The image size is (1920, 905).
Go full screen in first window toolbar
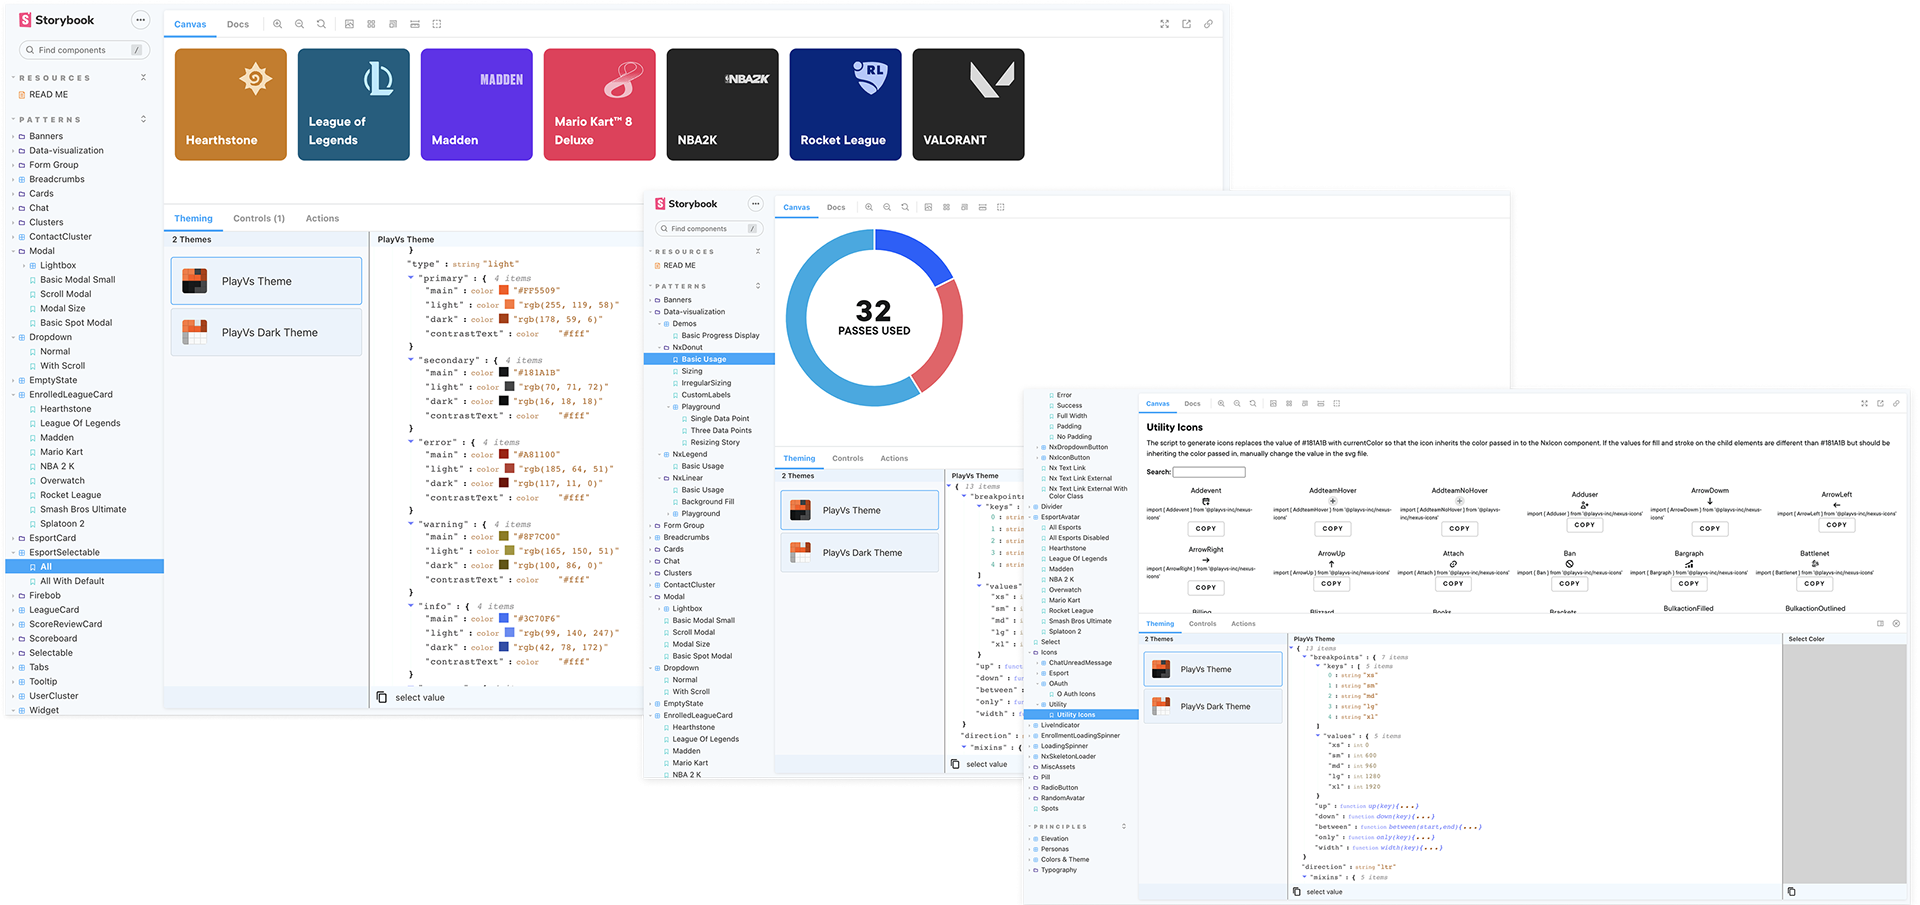tap(1164, 24)
